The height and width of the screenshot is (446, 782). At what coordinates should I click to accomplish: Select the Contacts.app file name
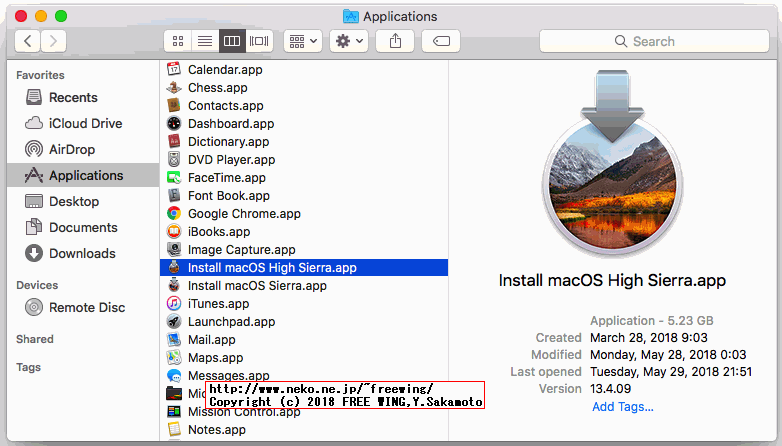point(225,106)
